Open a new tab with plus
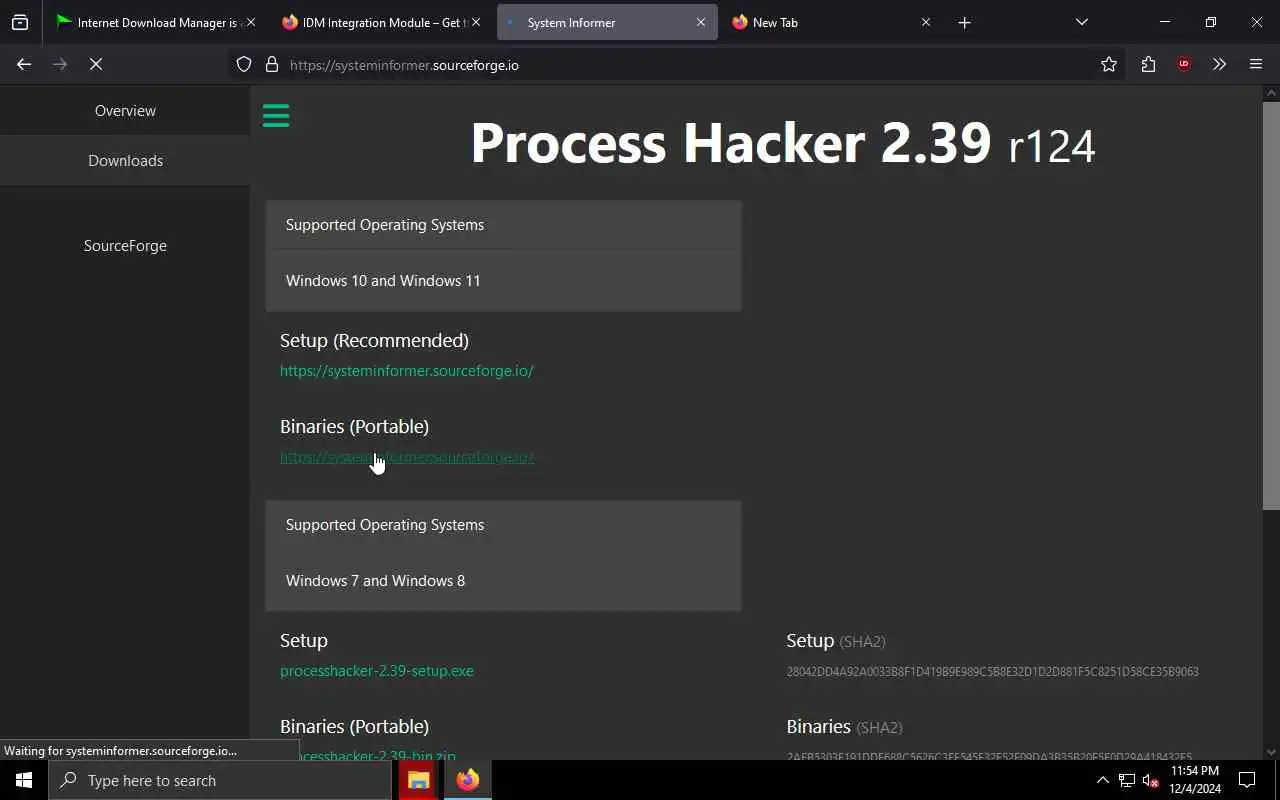This screenshot has height=800, width=1280. [964, 22]
